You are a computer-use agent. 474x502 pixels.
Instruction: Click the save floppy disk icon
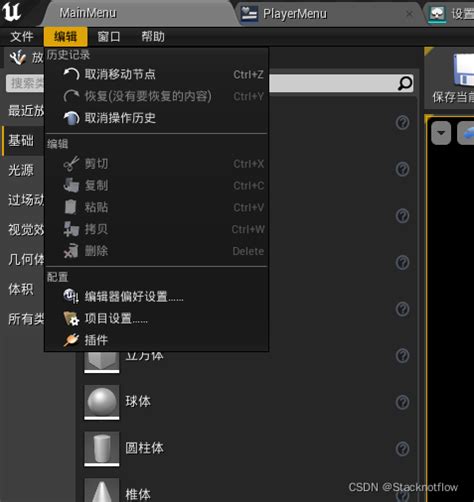pyautogui.click(x=464, y=70)
